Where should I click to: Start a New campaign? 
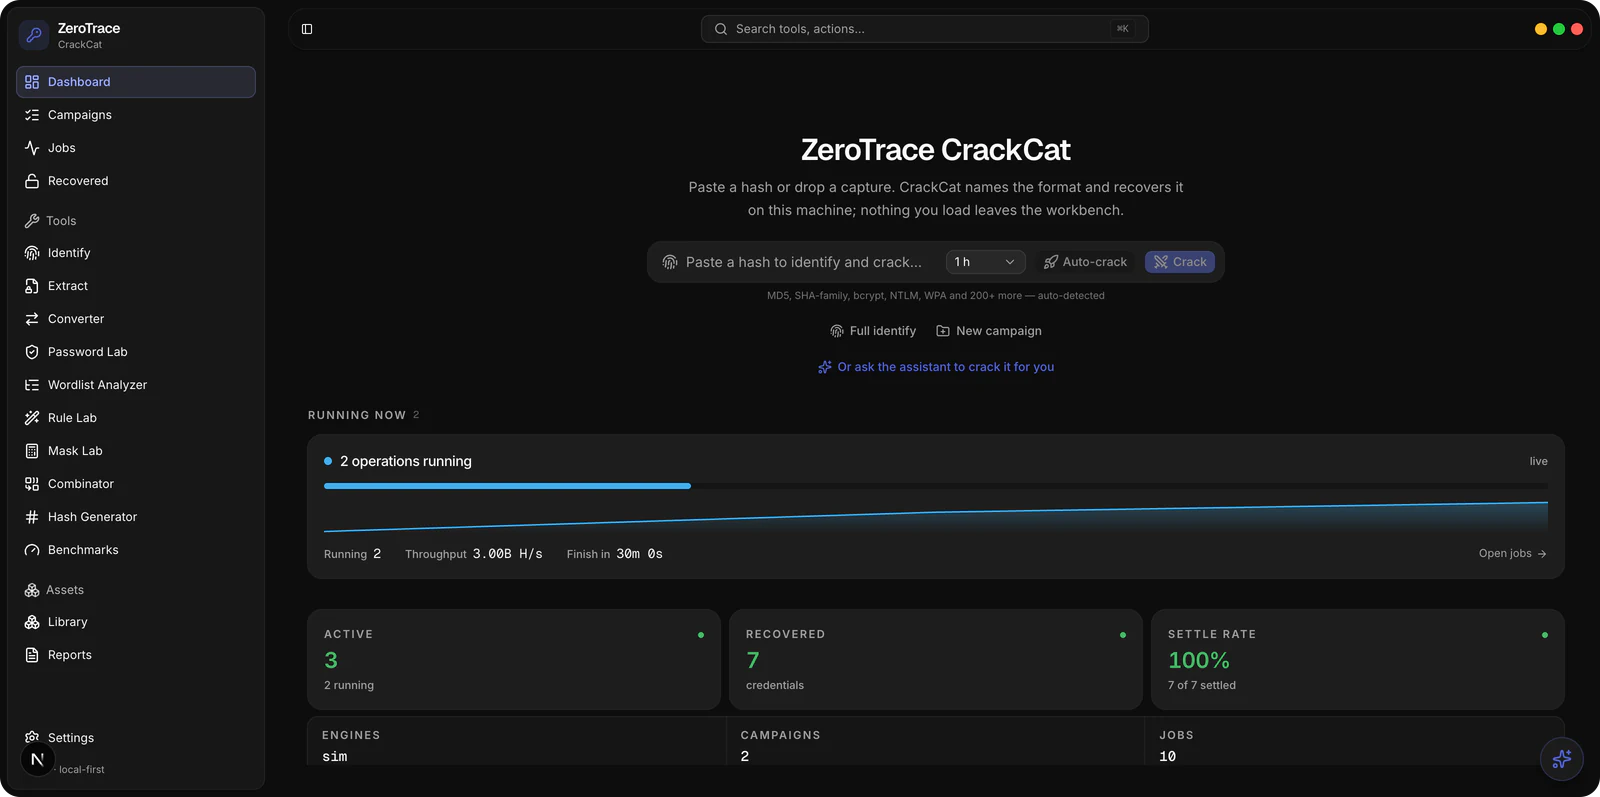(x=989, y=331)
